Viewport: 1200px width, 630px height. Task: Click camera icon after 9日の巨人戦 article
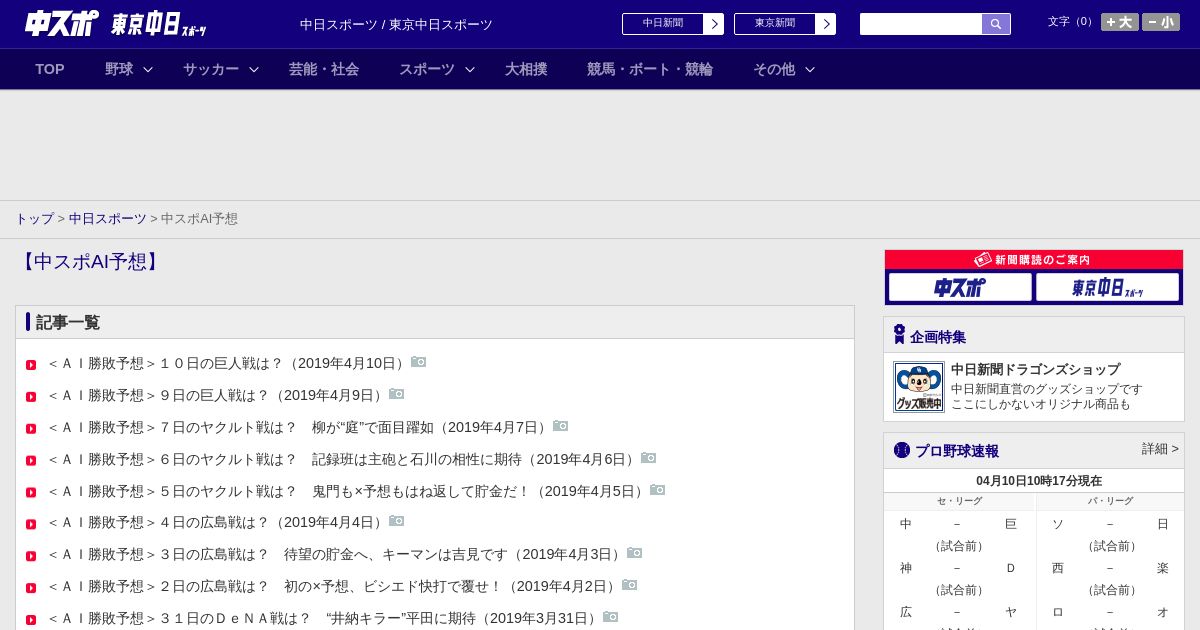pyautogui.click(x=397, y=394)
